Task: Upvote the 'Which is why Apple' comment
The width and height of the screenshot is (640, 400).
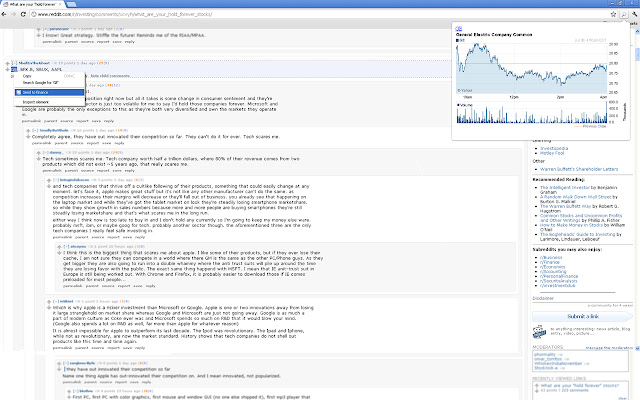Action: pos(49,302)
